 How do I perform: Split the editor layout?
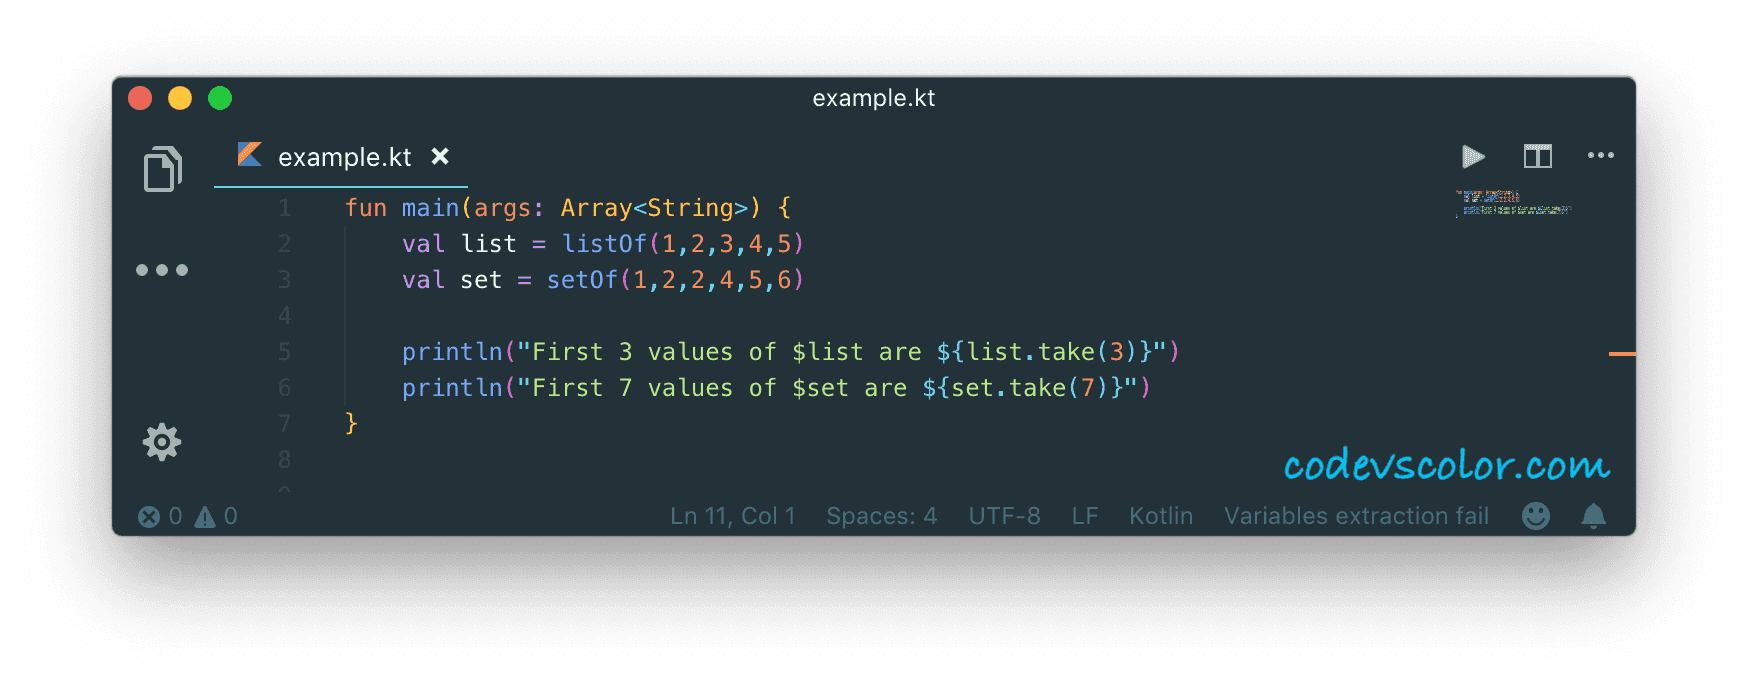coord(1537,156)
